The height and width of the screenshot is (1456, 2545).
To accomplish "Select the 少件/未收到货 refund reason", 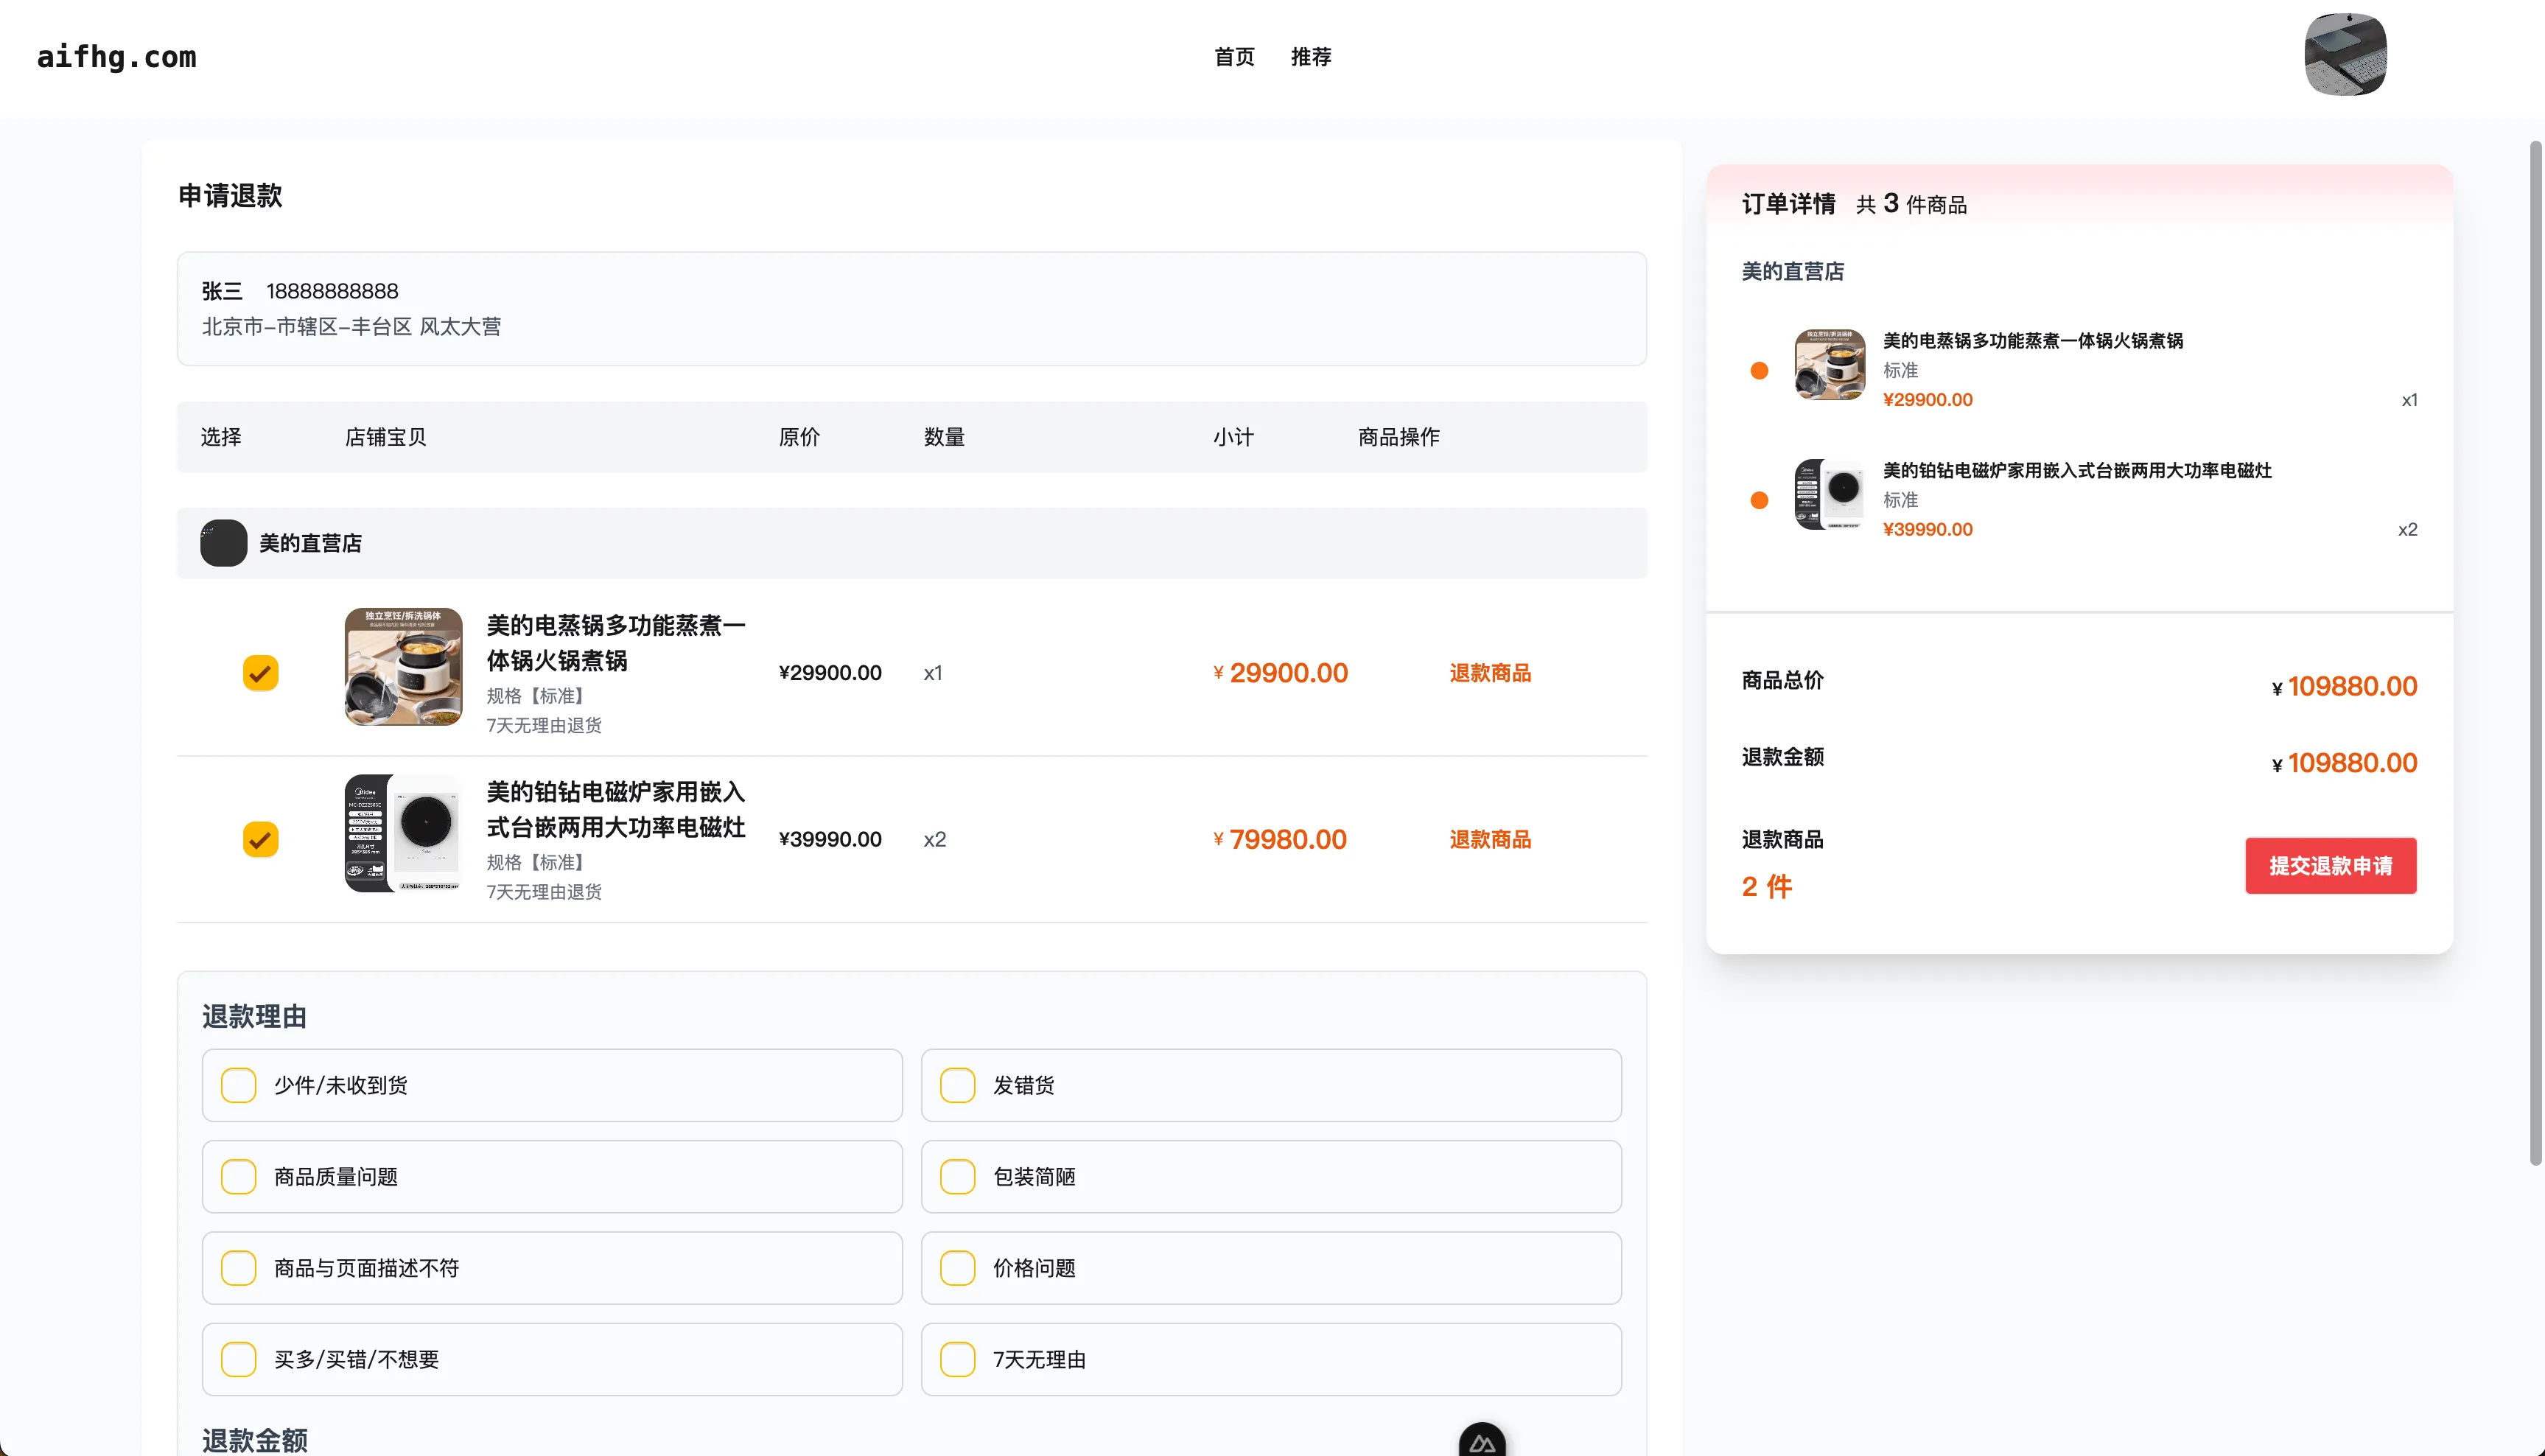I will 238,1085.
